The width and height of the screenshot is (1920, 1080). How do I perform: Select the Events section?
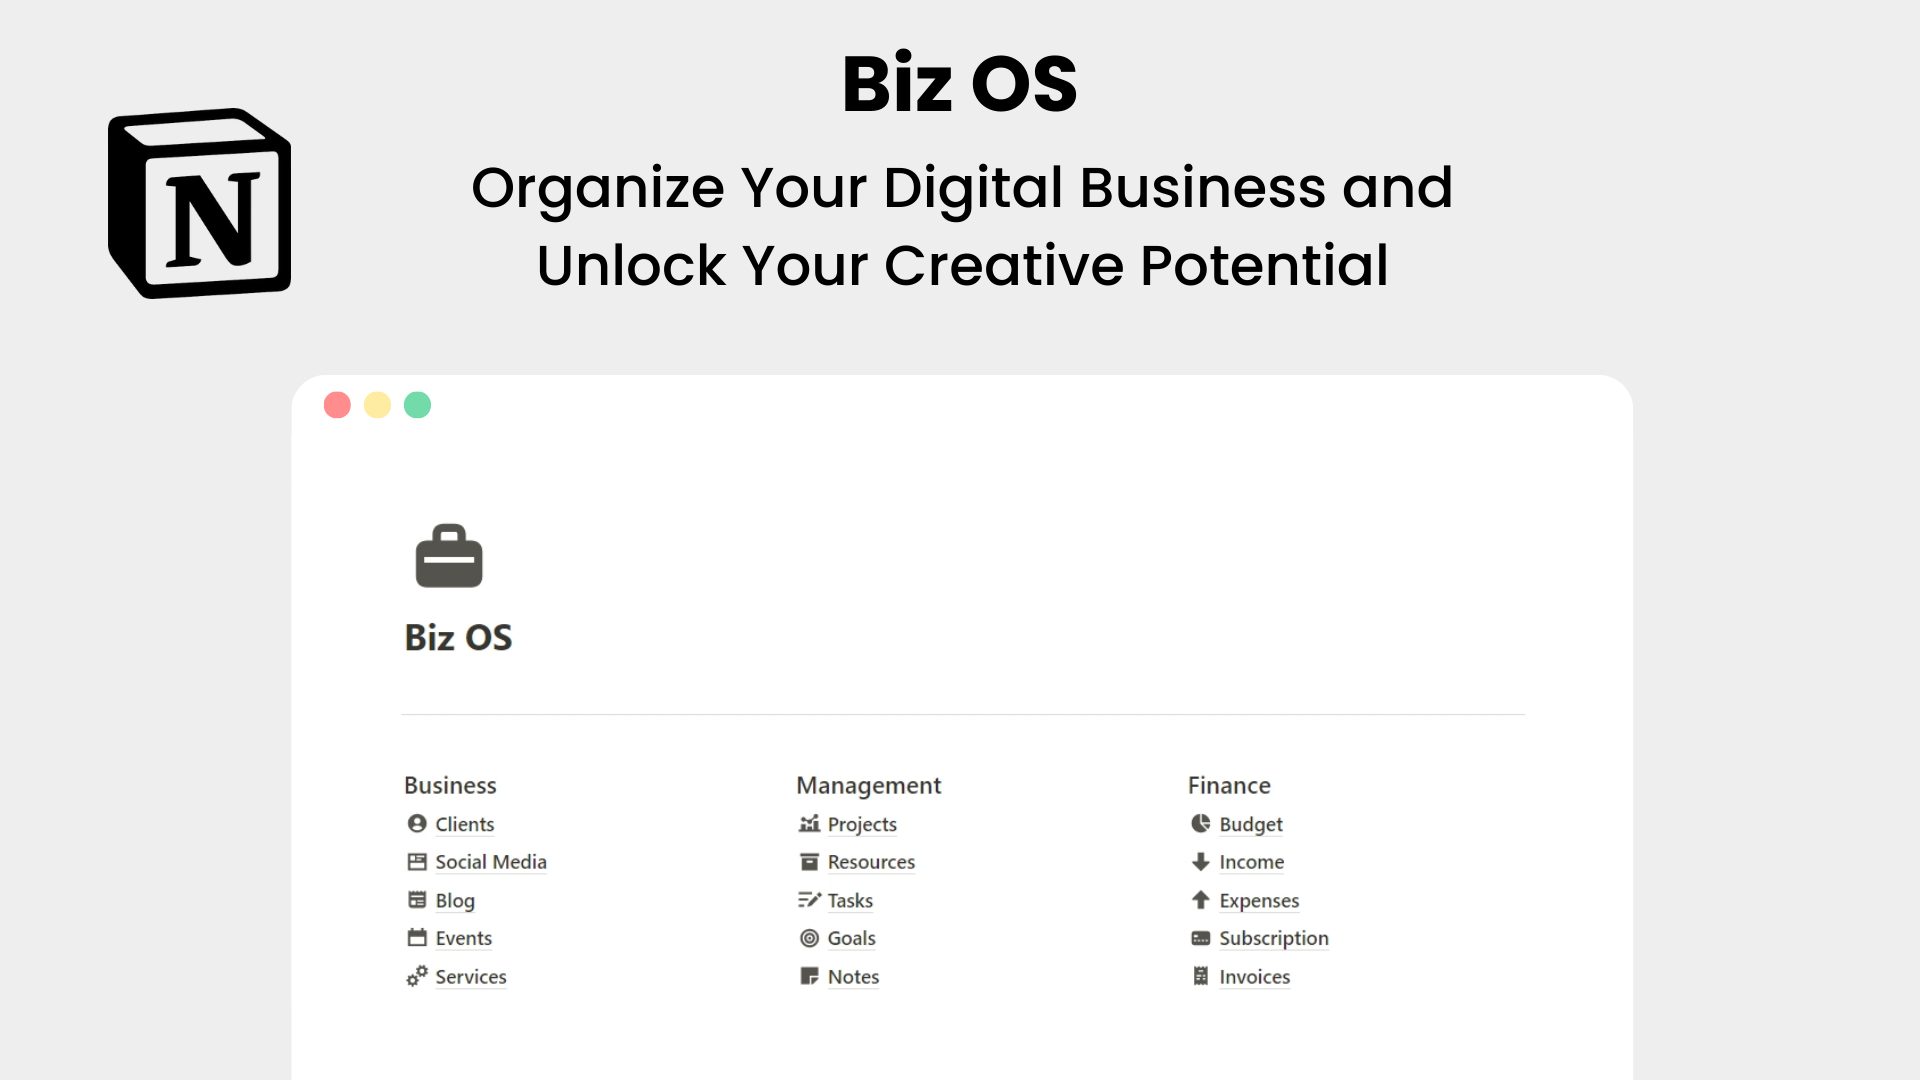463,938
